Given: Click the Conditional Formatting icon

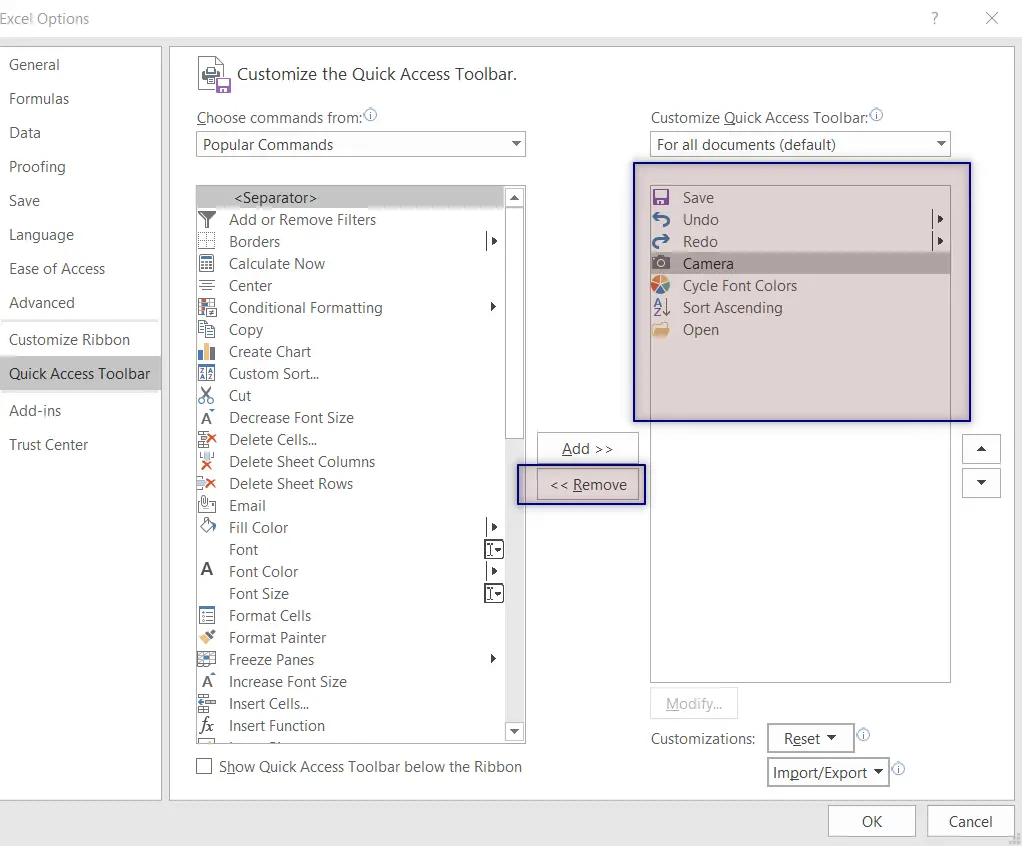Looking at the screenshot, I should pos(207,307).
